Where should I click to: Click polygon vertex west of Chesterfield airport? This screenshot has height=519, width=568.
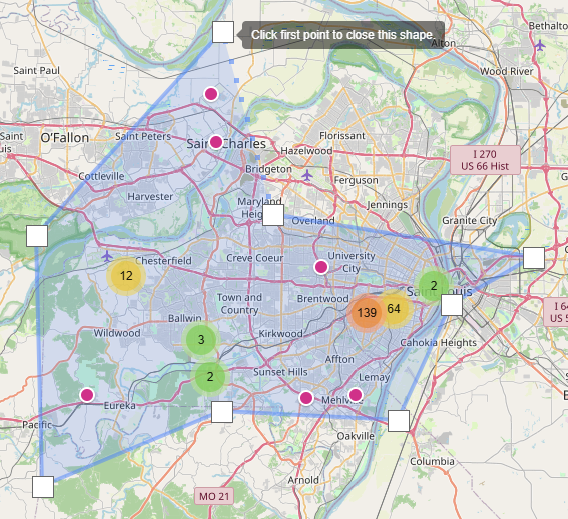coord(37,236)
